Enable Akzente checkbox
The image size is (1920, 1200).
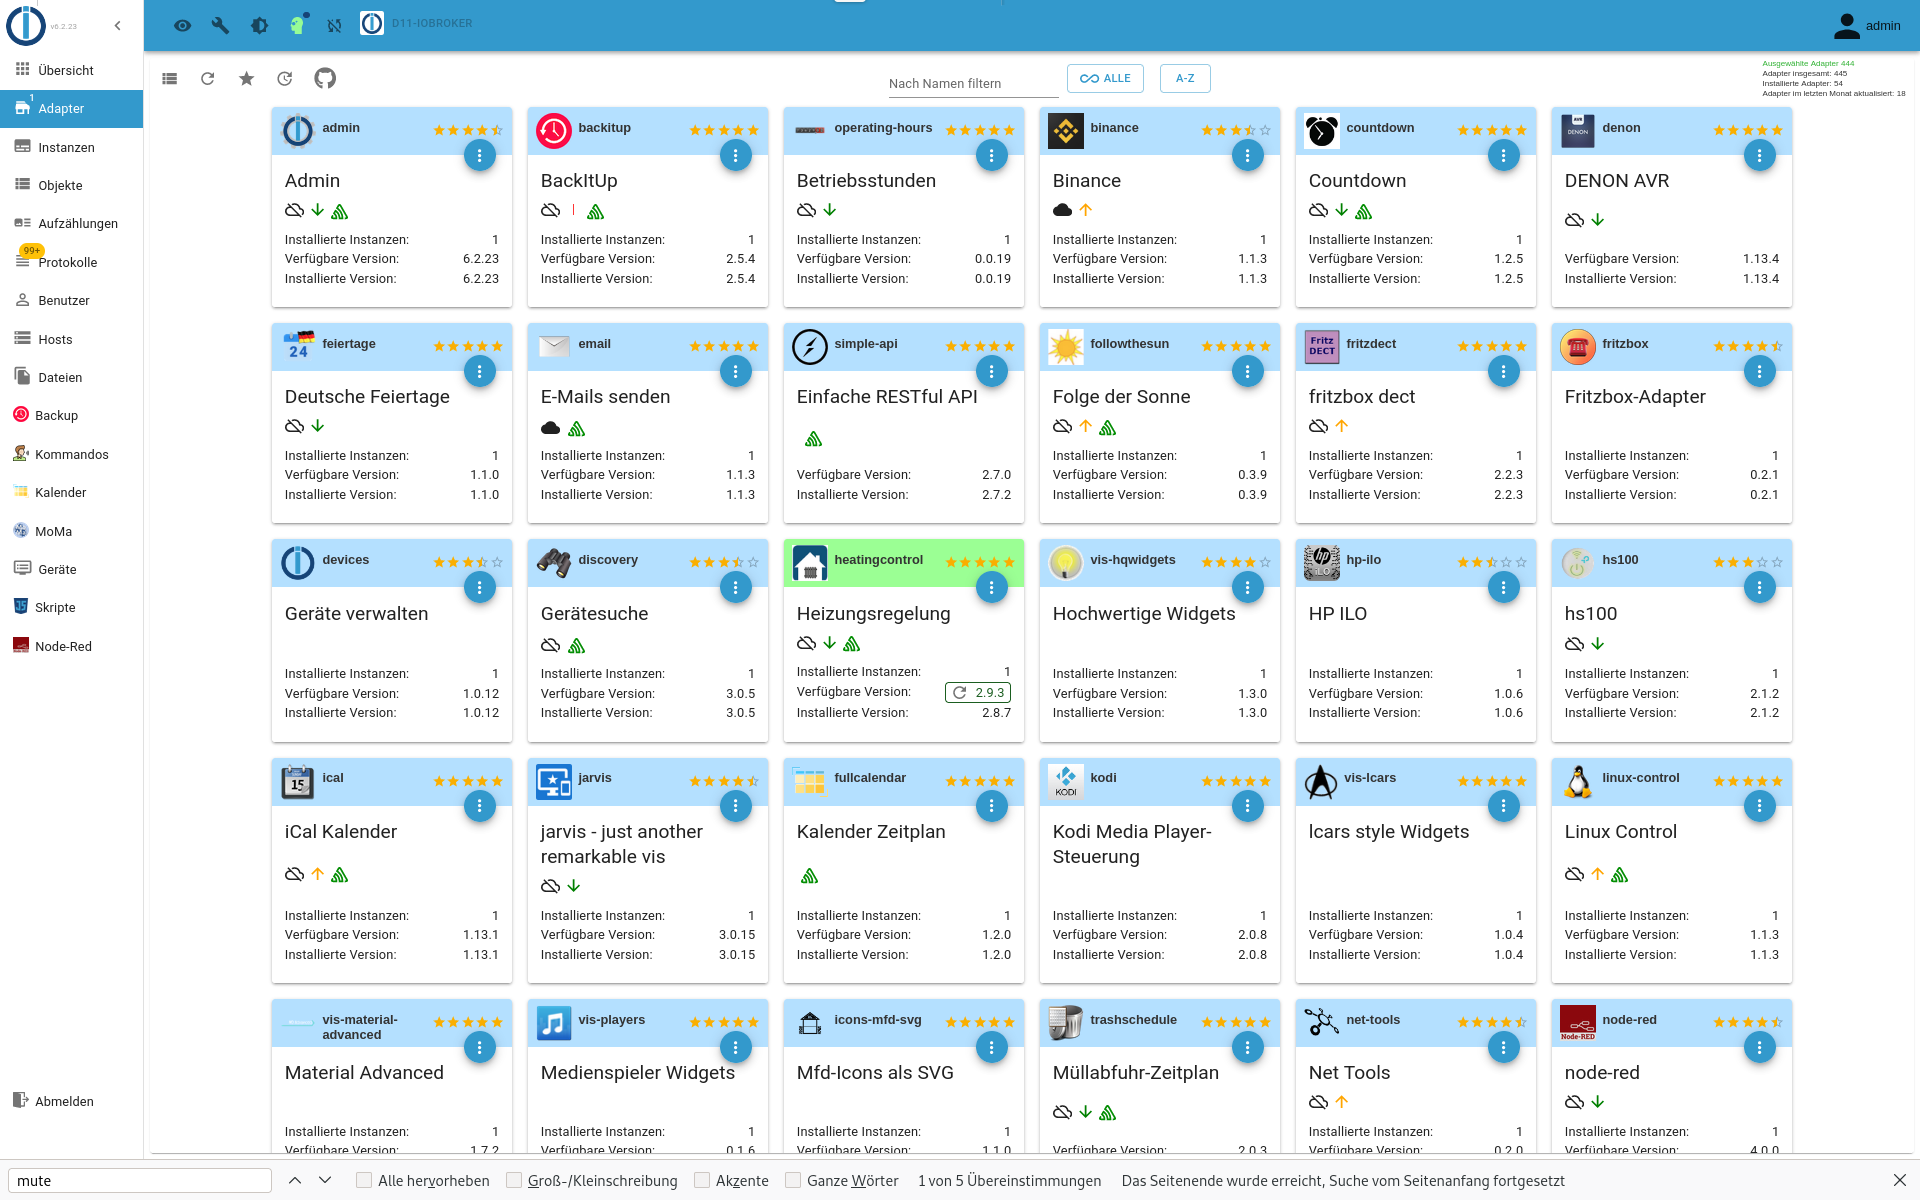(x=702, y=1181)
